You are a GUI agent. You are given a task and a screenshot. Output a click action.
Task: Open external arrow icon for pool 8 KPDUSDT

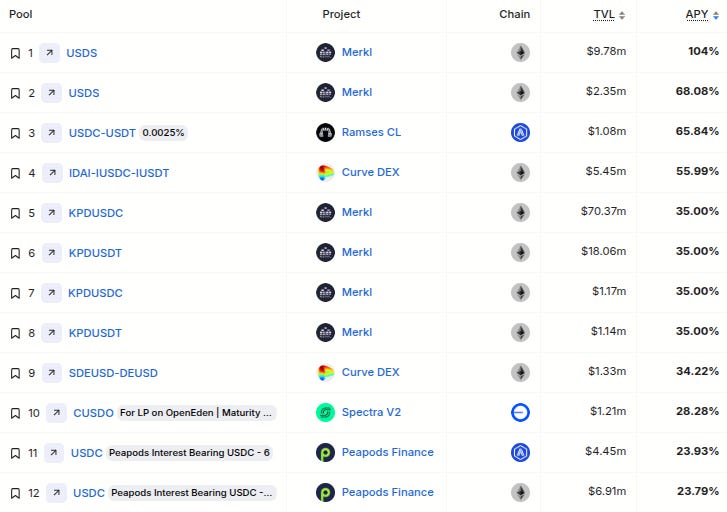click(x=52, y=333)
